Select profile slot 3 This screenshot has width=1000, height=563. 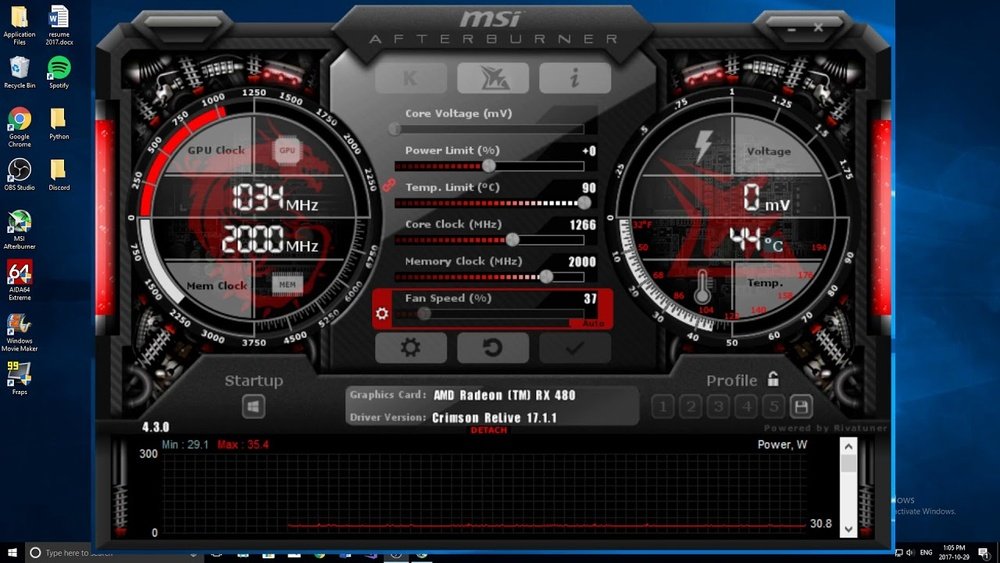click(718, 406)
